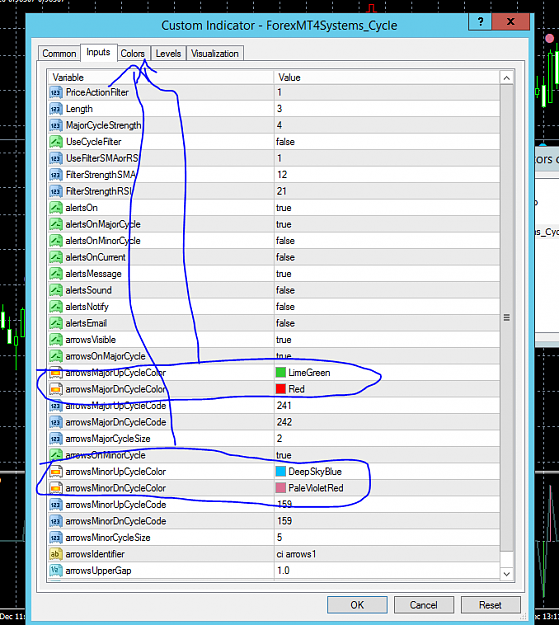Open the DeepSkyBlue color value selector
This screenshot has width=559, height=625.
pyautogui.click(x=387, y=472)
